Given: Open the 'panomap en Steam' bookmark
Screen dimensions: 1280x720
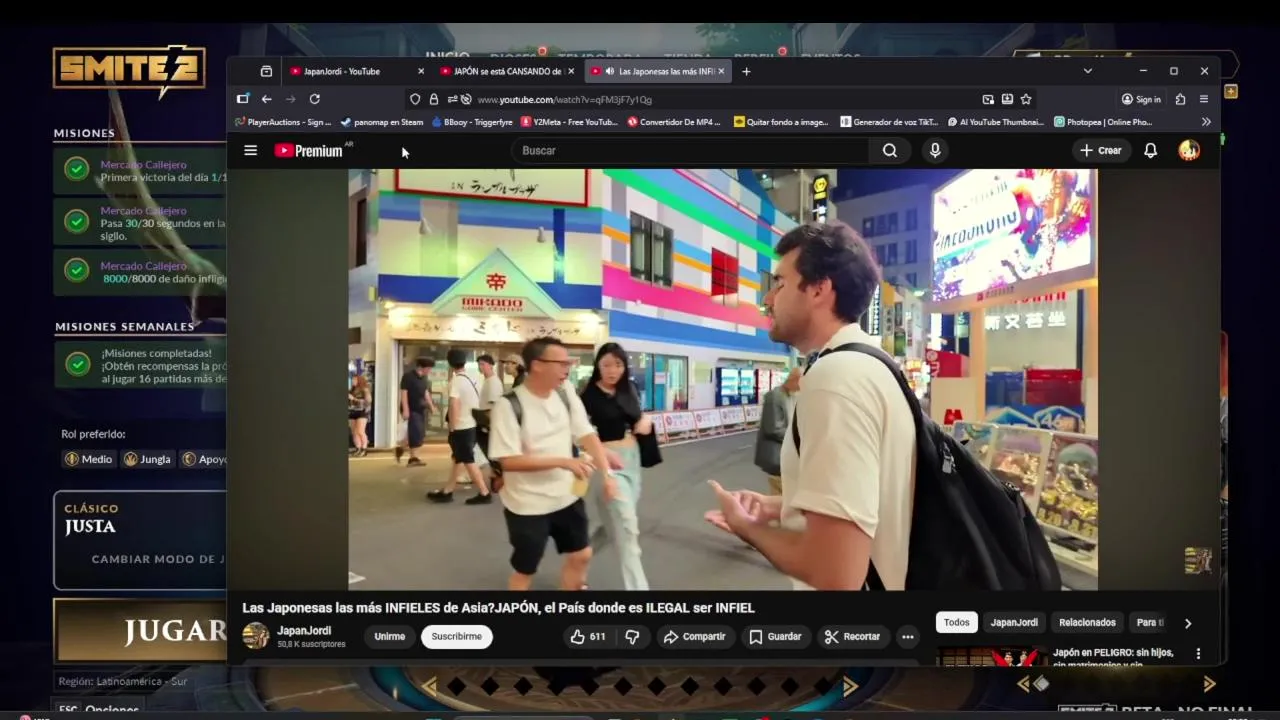Looking at the screenshot, I should coord(382,122).
